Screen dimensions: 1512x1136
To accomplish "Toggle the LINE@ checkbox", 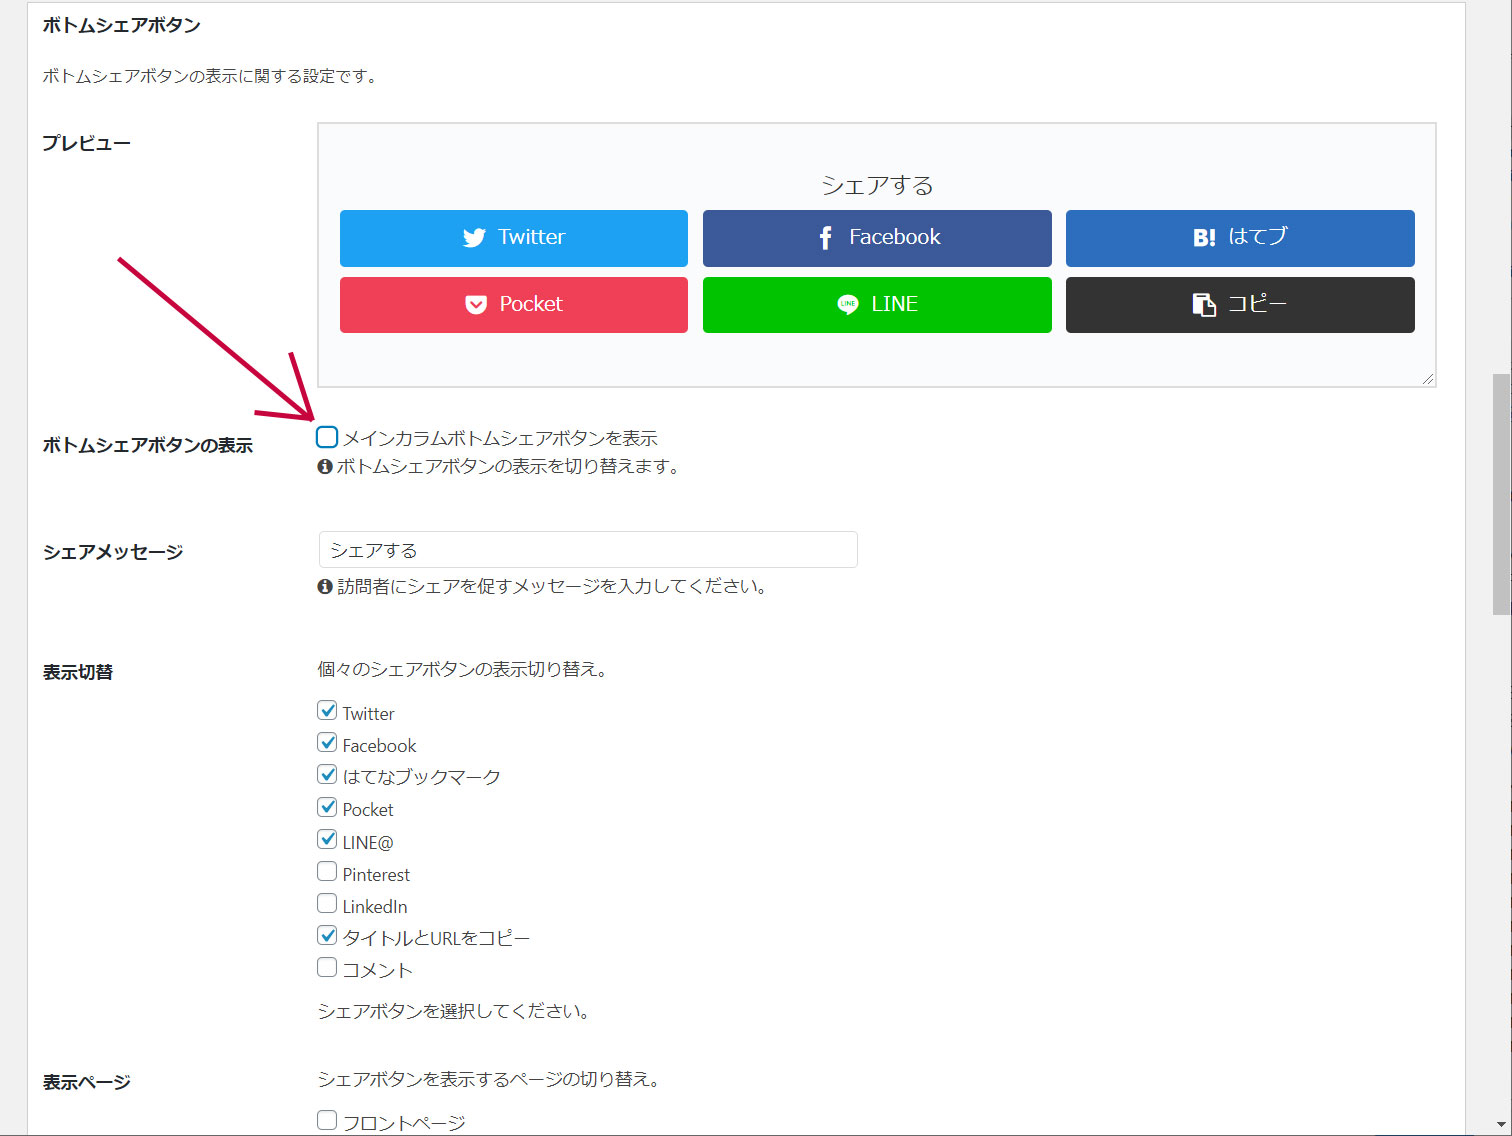I will pos(327,839).
